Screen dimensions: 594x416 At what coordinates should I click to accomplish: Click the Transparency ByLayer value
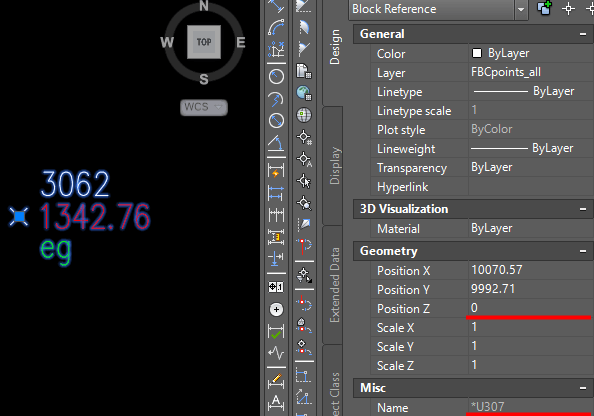click(x=491, y=167)
